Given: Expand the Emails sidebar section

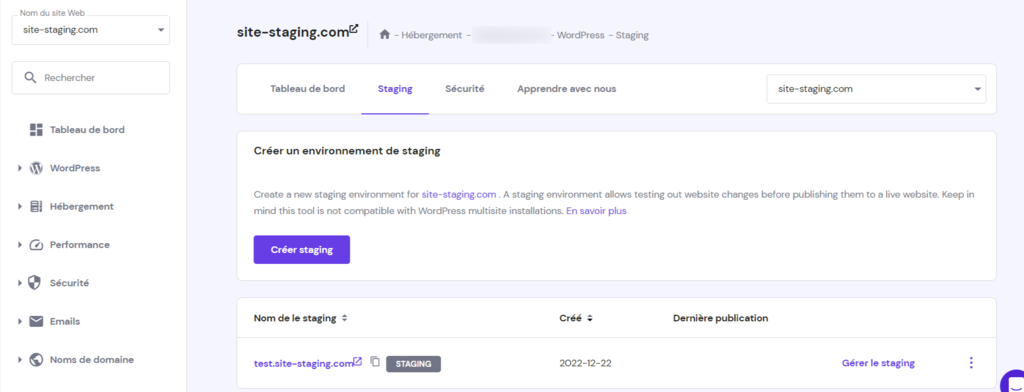Looking at the screenshot, I should 20,321.
